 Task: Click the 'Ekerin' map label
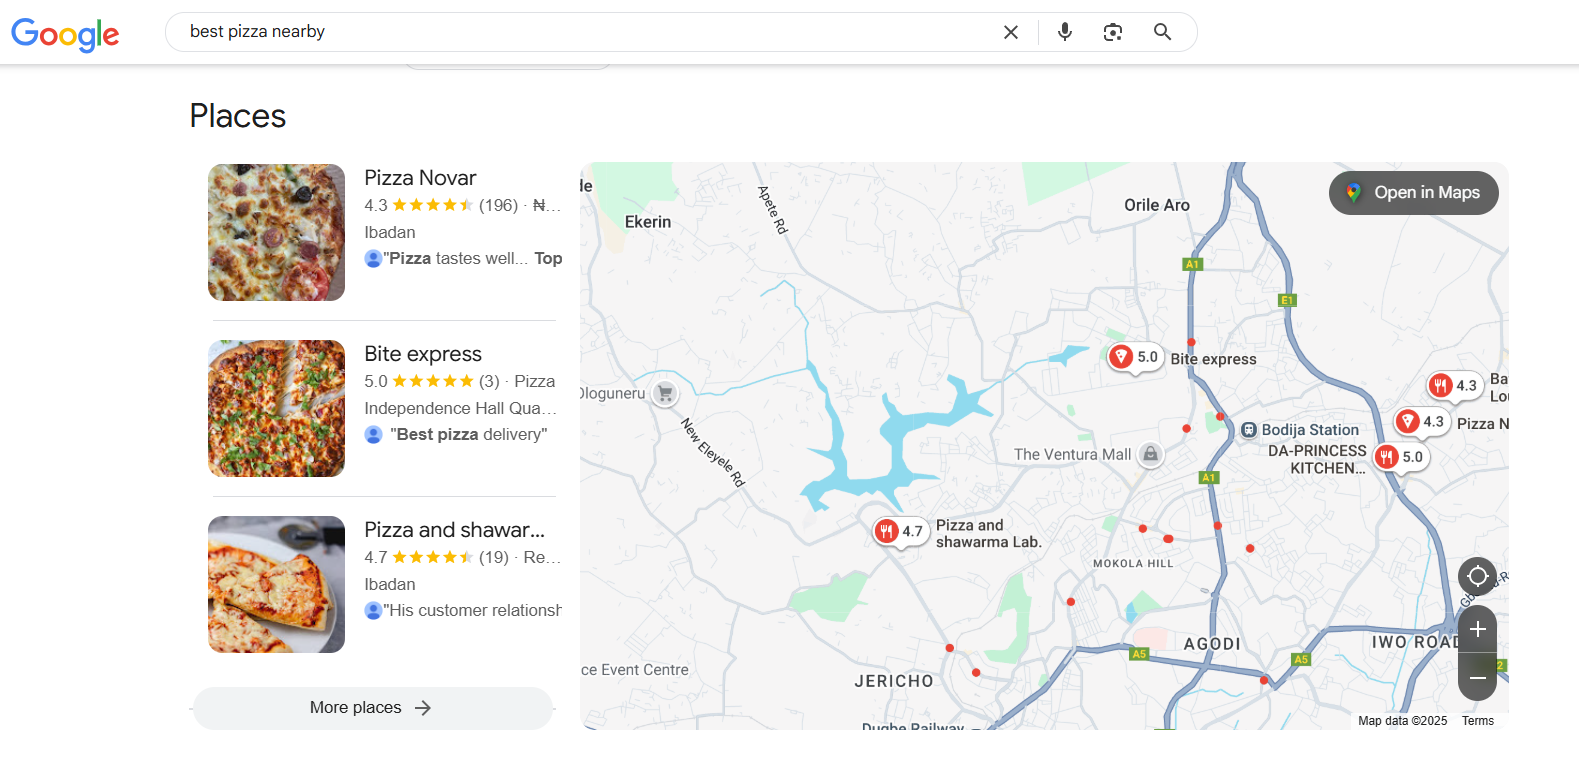coord(648,222)
